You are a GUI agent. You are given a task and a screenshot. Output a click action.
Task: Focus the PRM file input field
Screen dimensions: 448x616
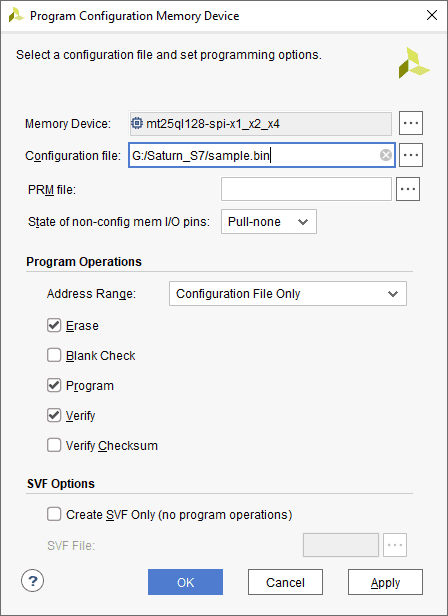point(307,189)
